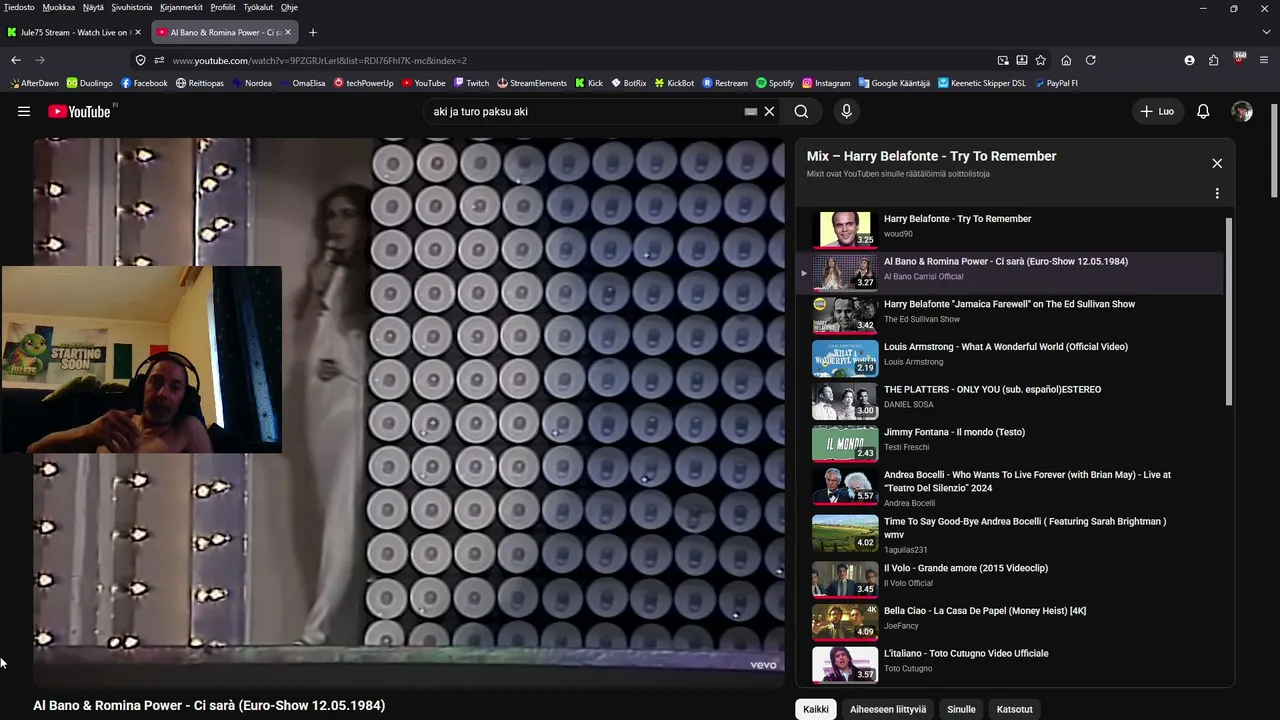Clear the YouTube search box text
Image resolution: width=1280 pixels, height=720 pixels.
tap(769, 112)
